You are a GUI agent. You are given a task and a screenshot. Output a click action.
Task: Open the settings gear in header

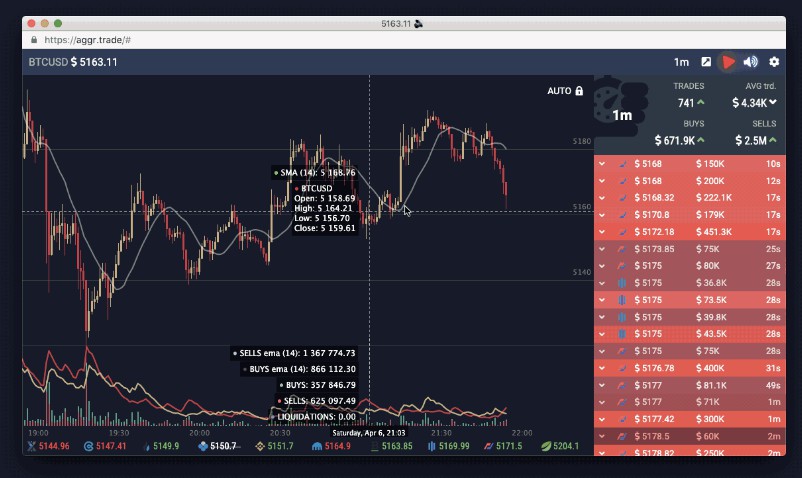point(773,62)
